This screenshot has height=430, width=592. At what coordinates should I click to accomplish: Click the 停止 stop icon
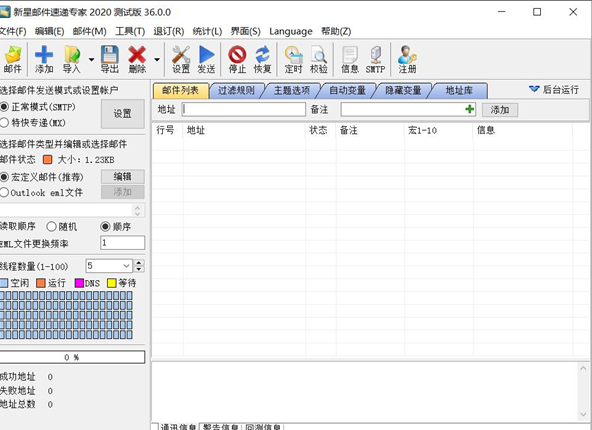237,59
